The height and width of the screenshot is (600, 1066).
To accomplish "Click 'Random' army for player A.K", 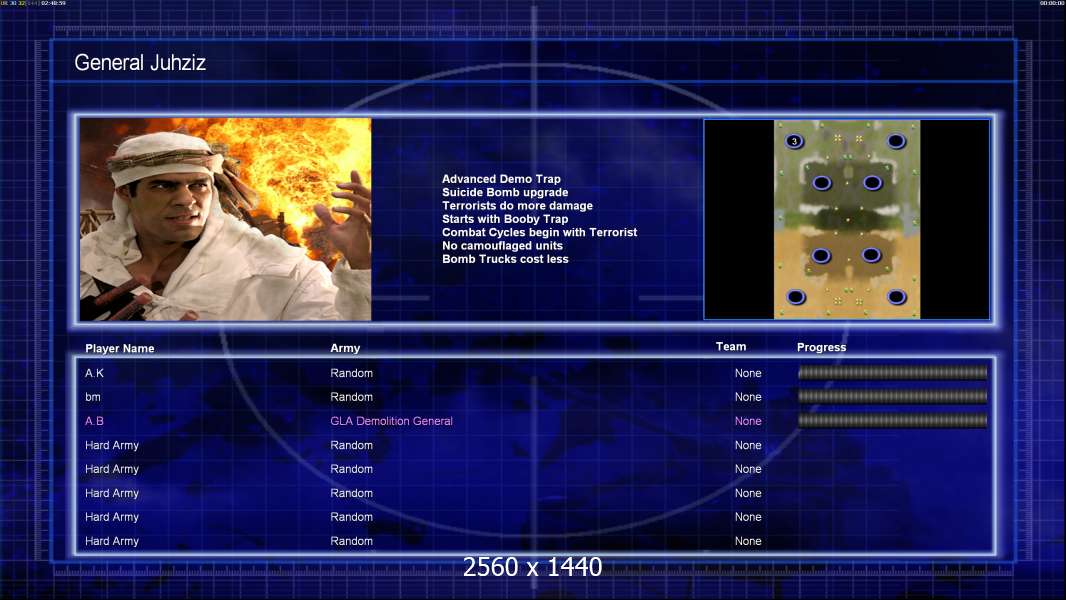I will click(x=351, y=373).
